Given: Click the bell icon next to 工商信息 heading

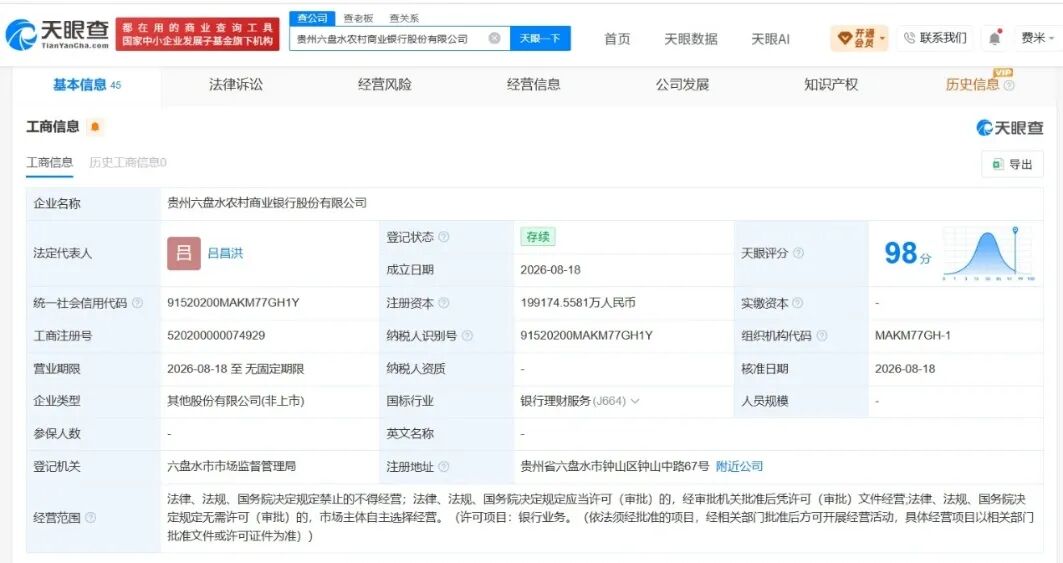Looking at the screenshot, I should point(95,127).
